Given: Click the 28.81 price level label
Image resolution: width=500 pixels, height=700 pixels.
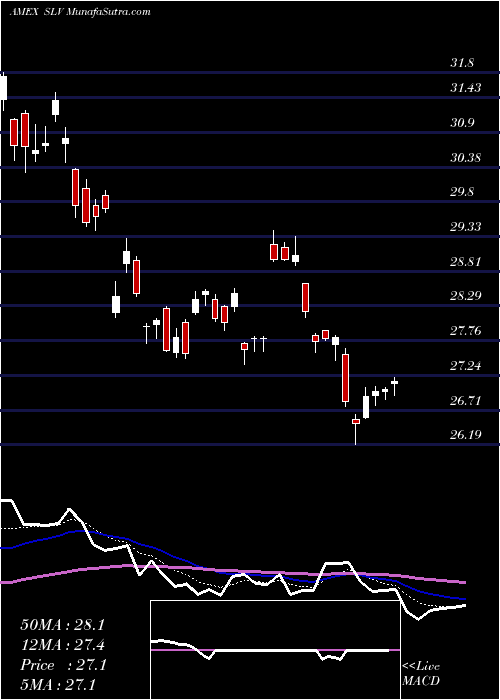Looking at the screenshot, I should tap(466, 261).
